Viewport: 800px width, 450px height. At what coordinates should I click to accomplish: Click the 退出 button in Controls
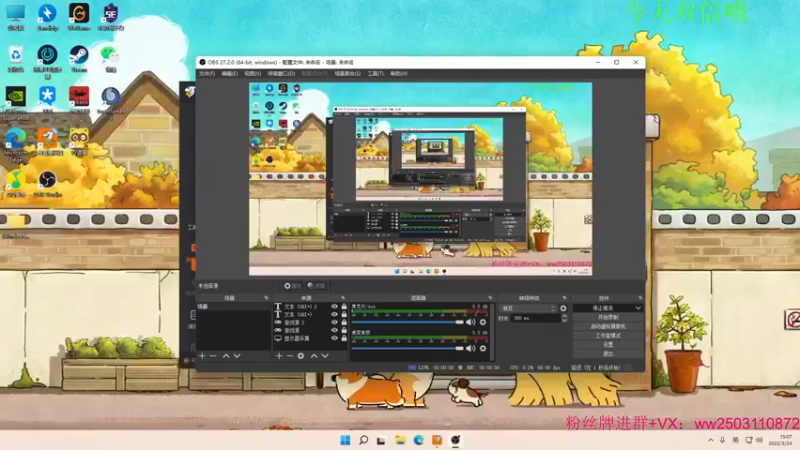[x=608, y=354]
